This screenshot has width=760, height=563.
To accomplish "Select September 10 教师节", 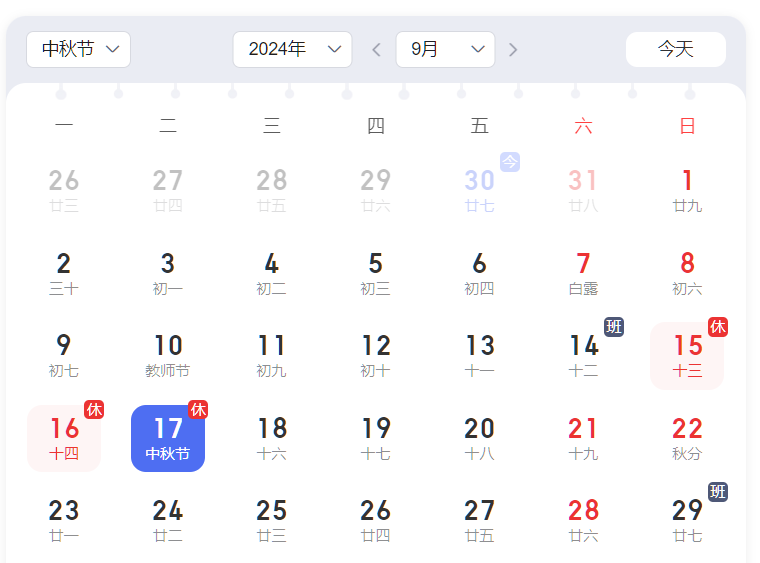I will [168, 356].
